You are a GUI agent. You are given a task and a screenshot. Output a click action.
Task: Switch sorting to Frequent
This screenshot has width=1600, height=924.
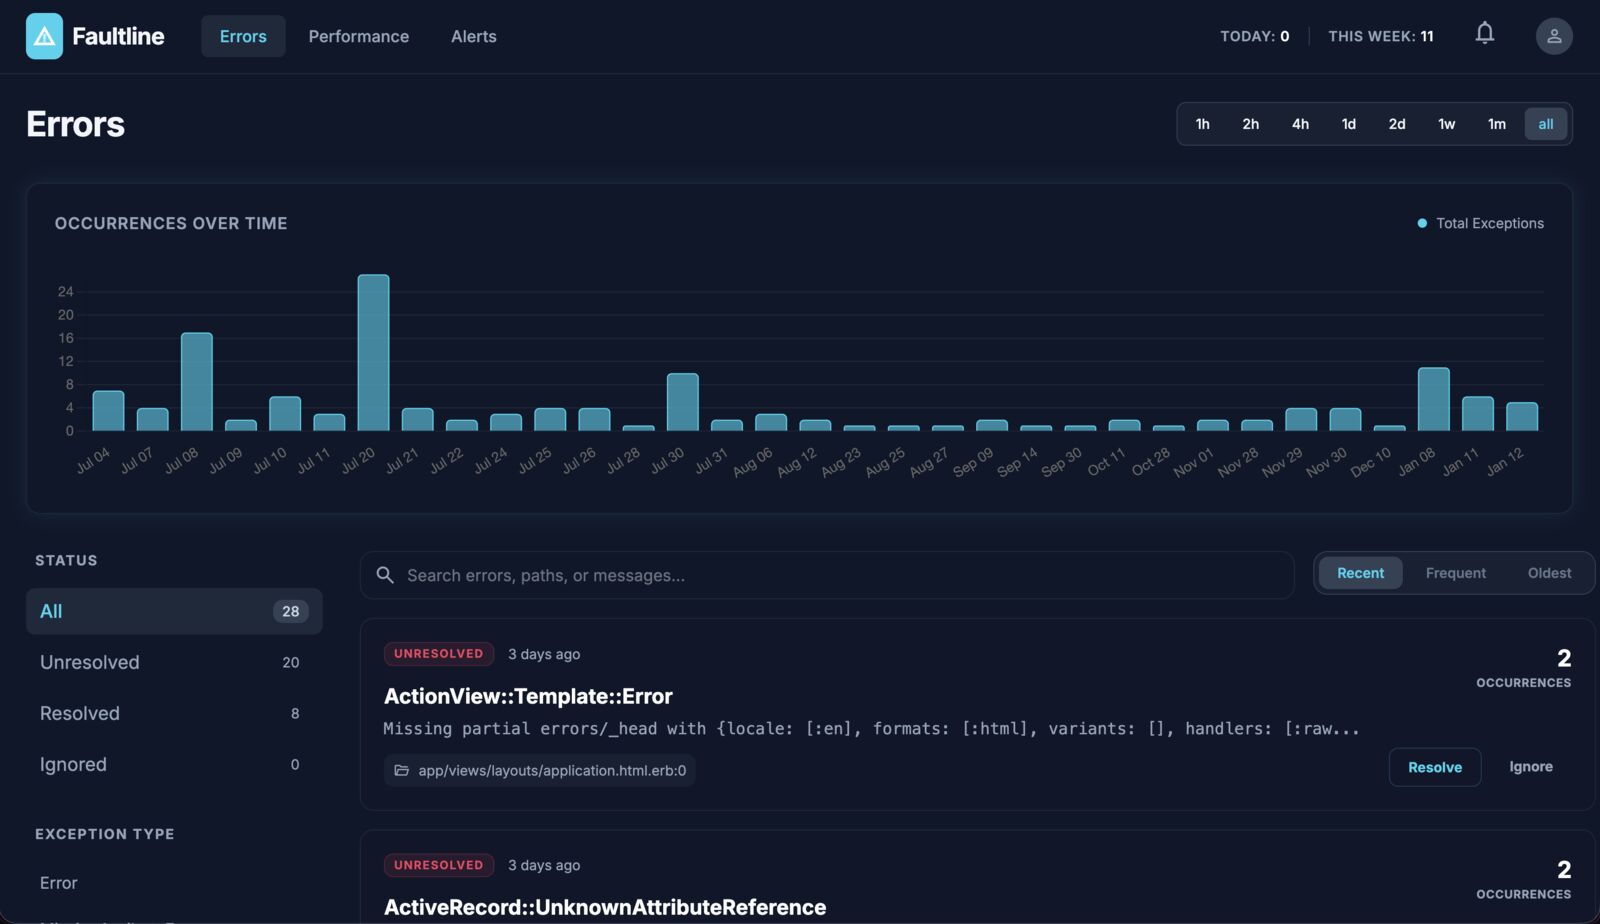point(1456,573)
